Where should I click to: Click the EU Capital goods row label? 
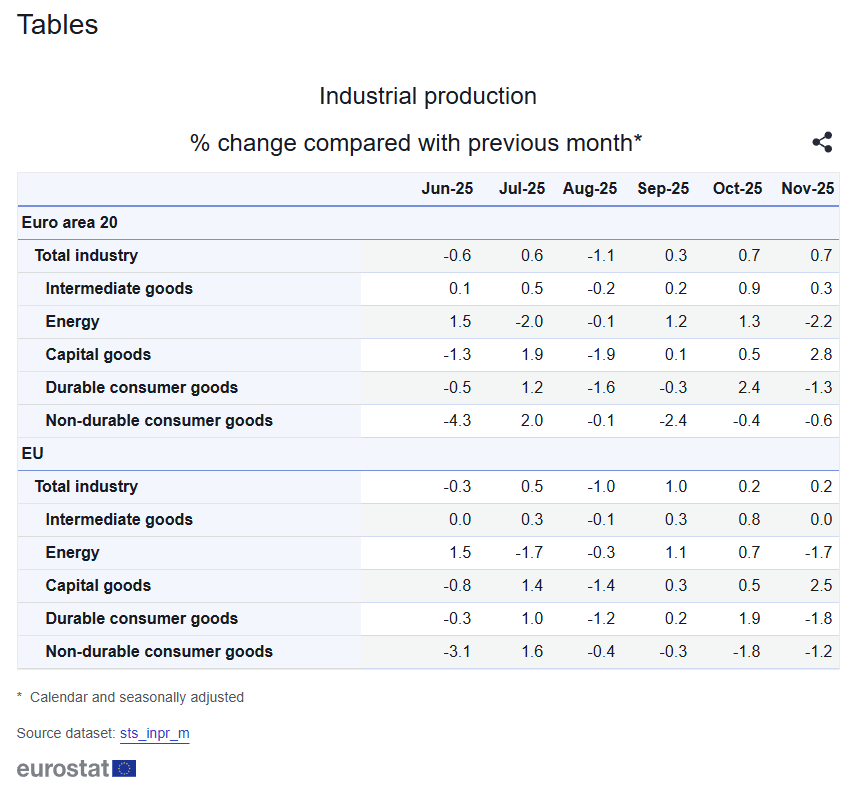[98, 585]
